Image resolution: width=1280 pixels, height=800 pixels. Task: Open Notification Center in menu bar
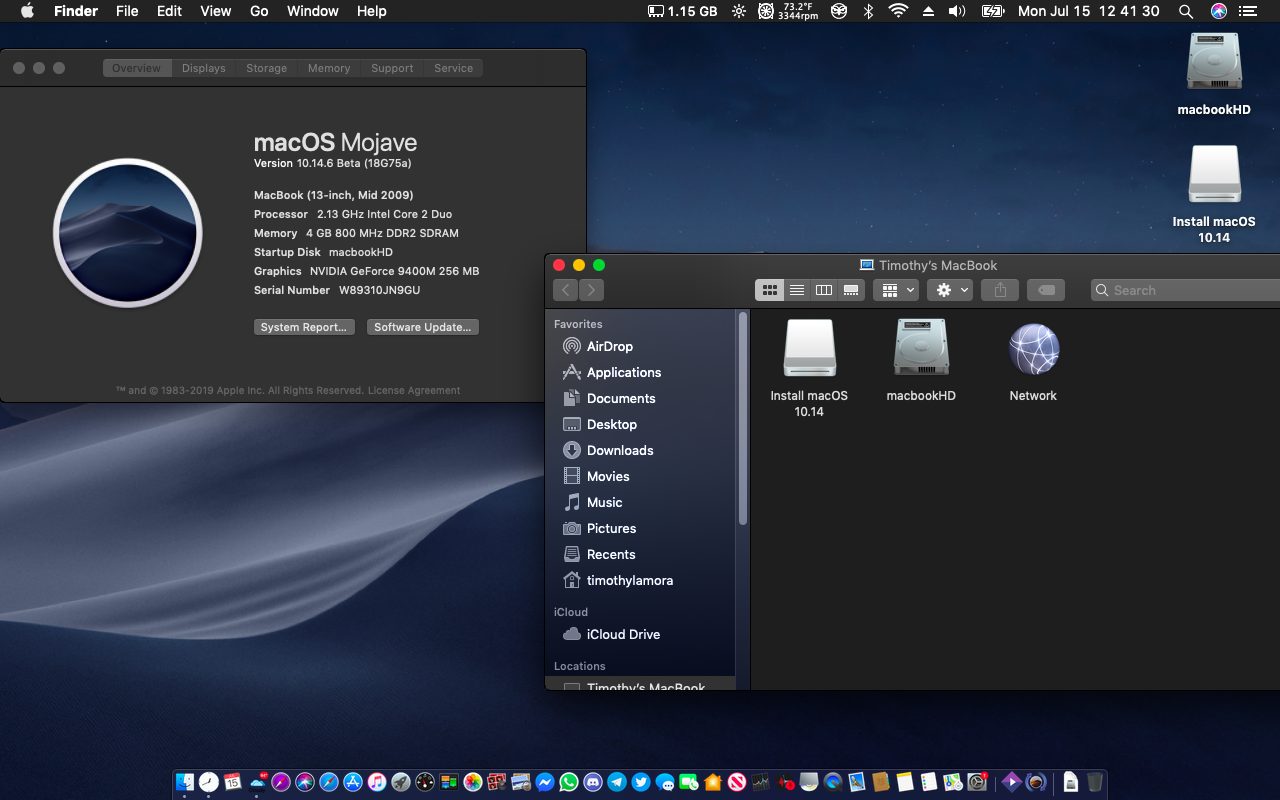(1250, 11)
